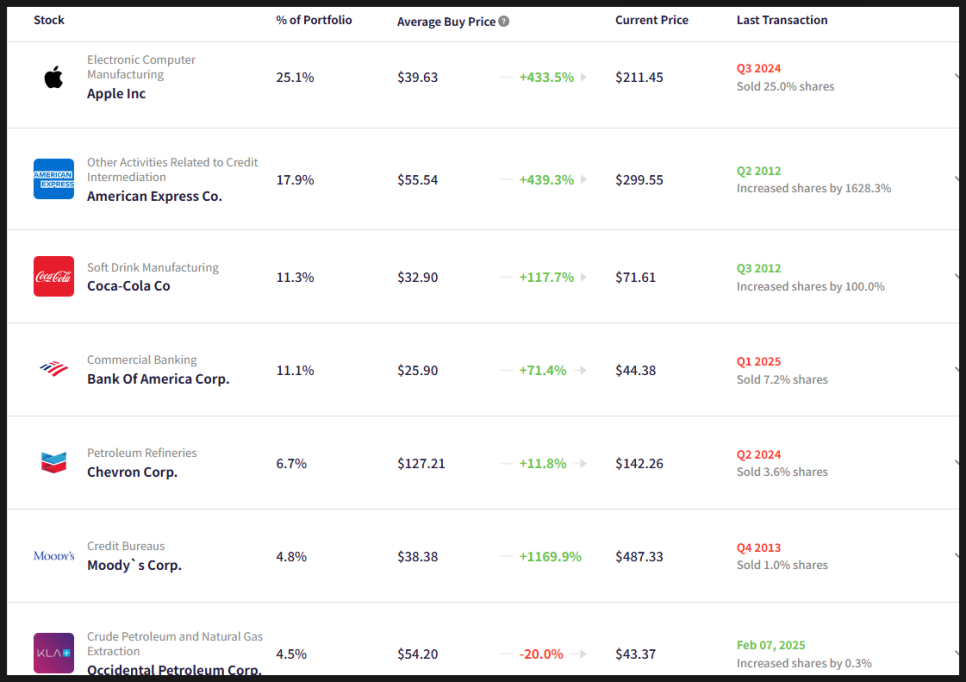This screenshot has width=966, height=682.
Task: Click Sold 3.6% shares text
Action: pos(782,472)
